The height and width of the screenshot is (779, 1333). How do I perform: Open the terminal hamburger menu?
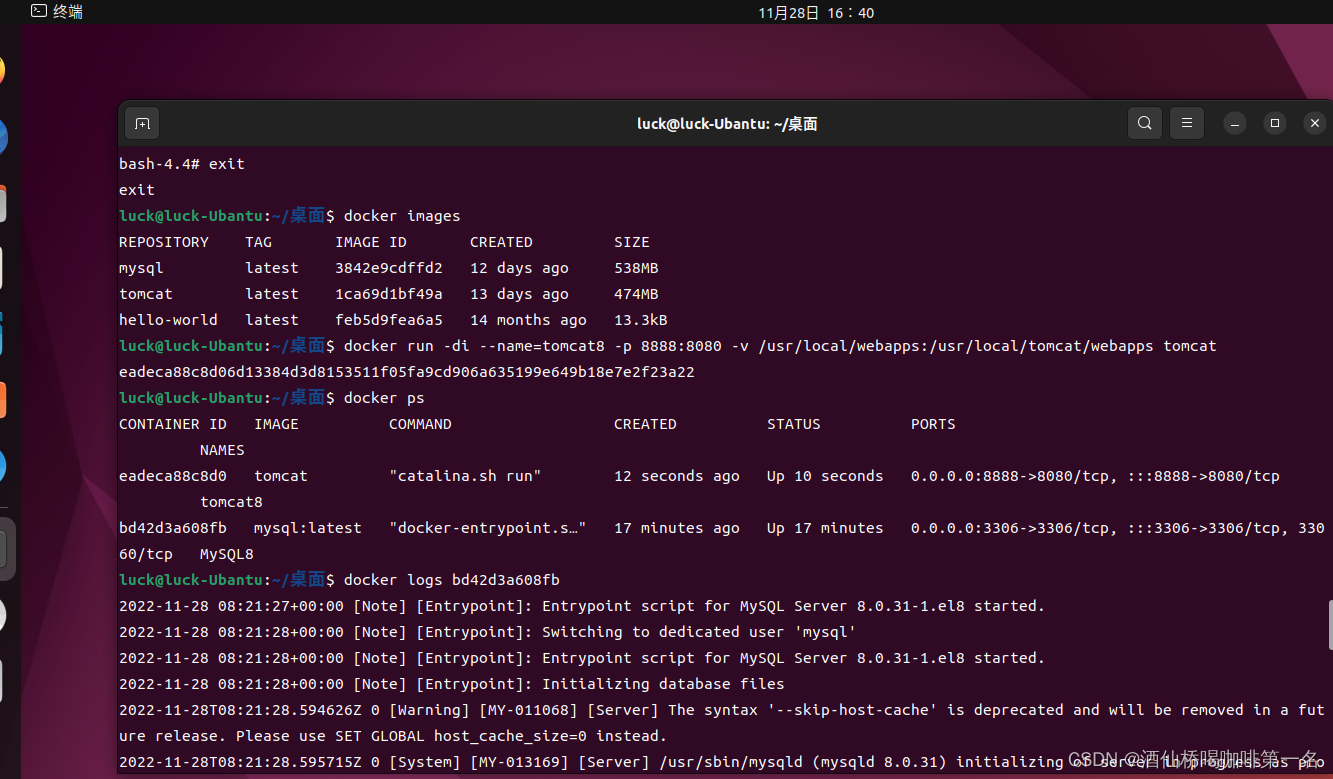(x=1187, y=123)
